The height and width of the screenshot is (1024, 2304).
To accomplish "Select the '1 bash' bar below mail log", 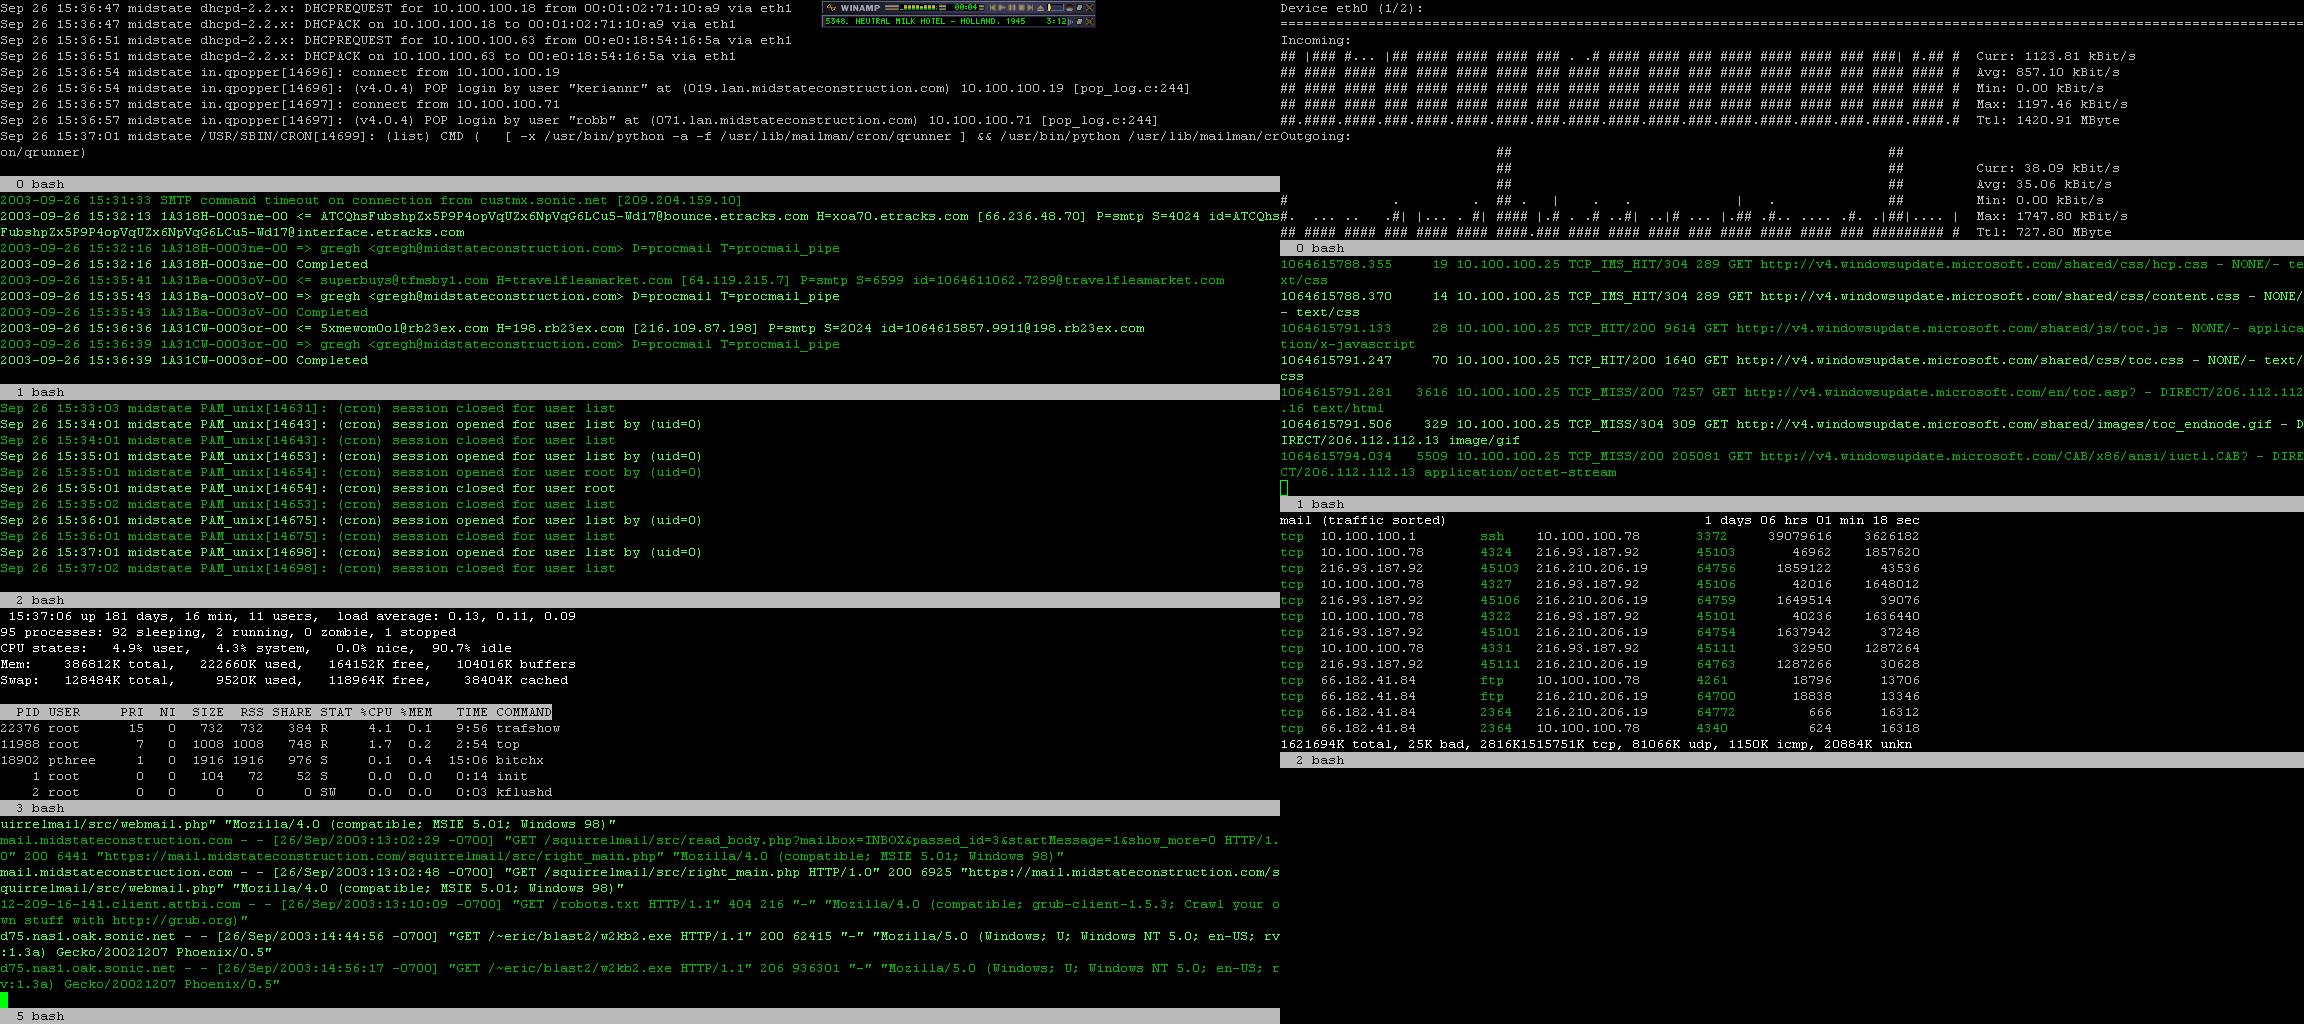I will point(640,392).
